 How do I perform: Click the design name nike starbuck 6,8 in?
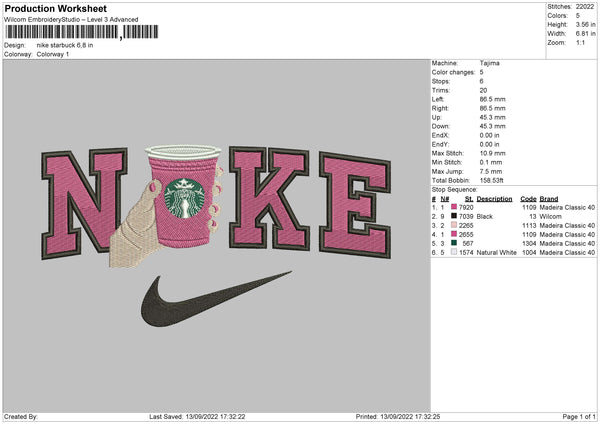click(x=67, y=45)
